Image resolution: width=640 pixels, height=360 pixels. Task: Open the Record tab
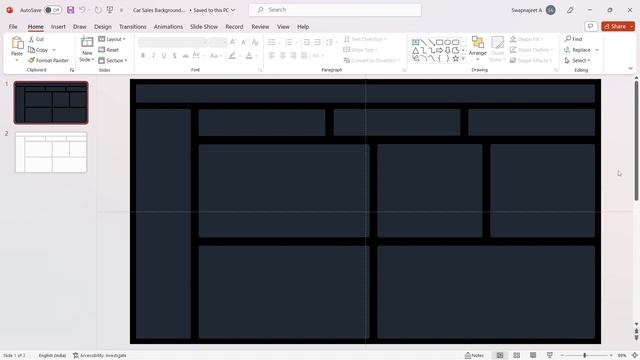(234, 27)
